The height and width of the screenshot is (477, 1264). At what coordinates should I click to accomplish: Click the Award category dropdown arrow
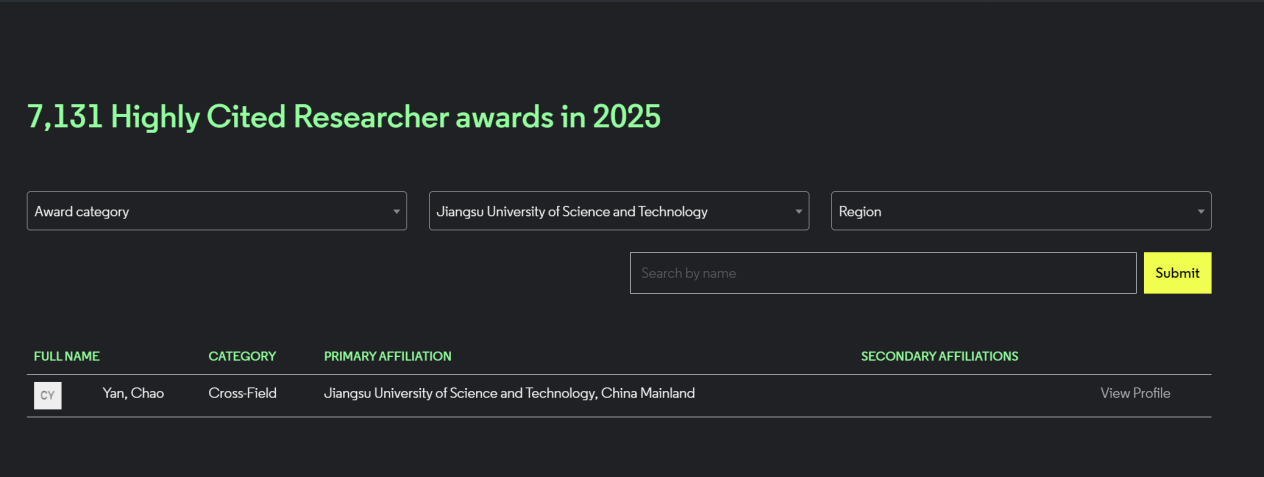396,212
